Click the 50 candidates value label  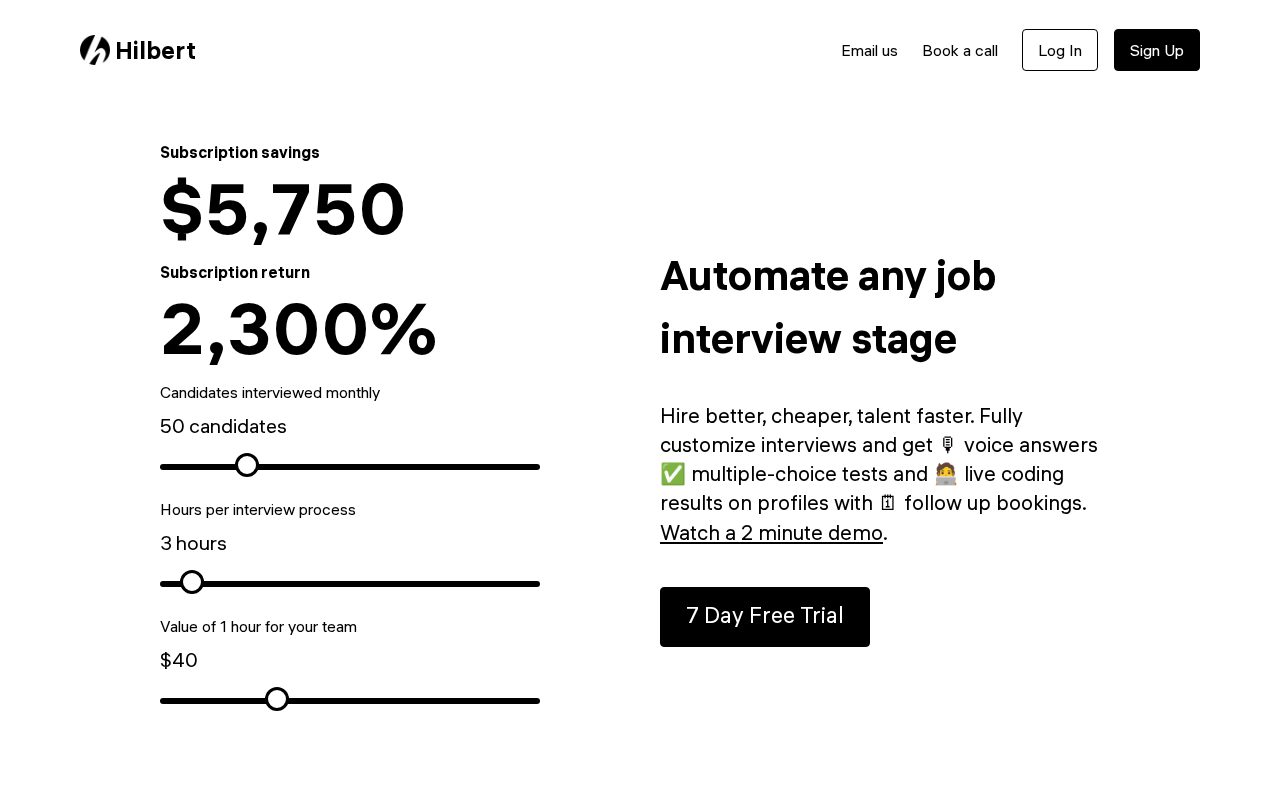223,427
